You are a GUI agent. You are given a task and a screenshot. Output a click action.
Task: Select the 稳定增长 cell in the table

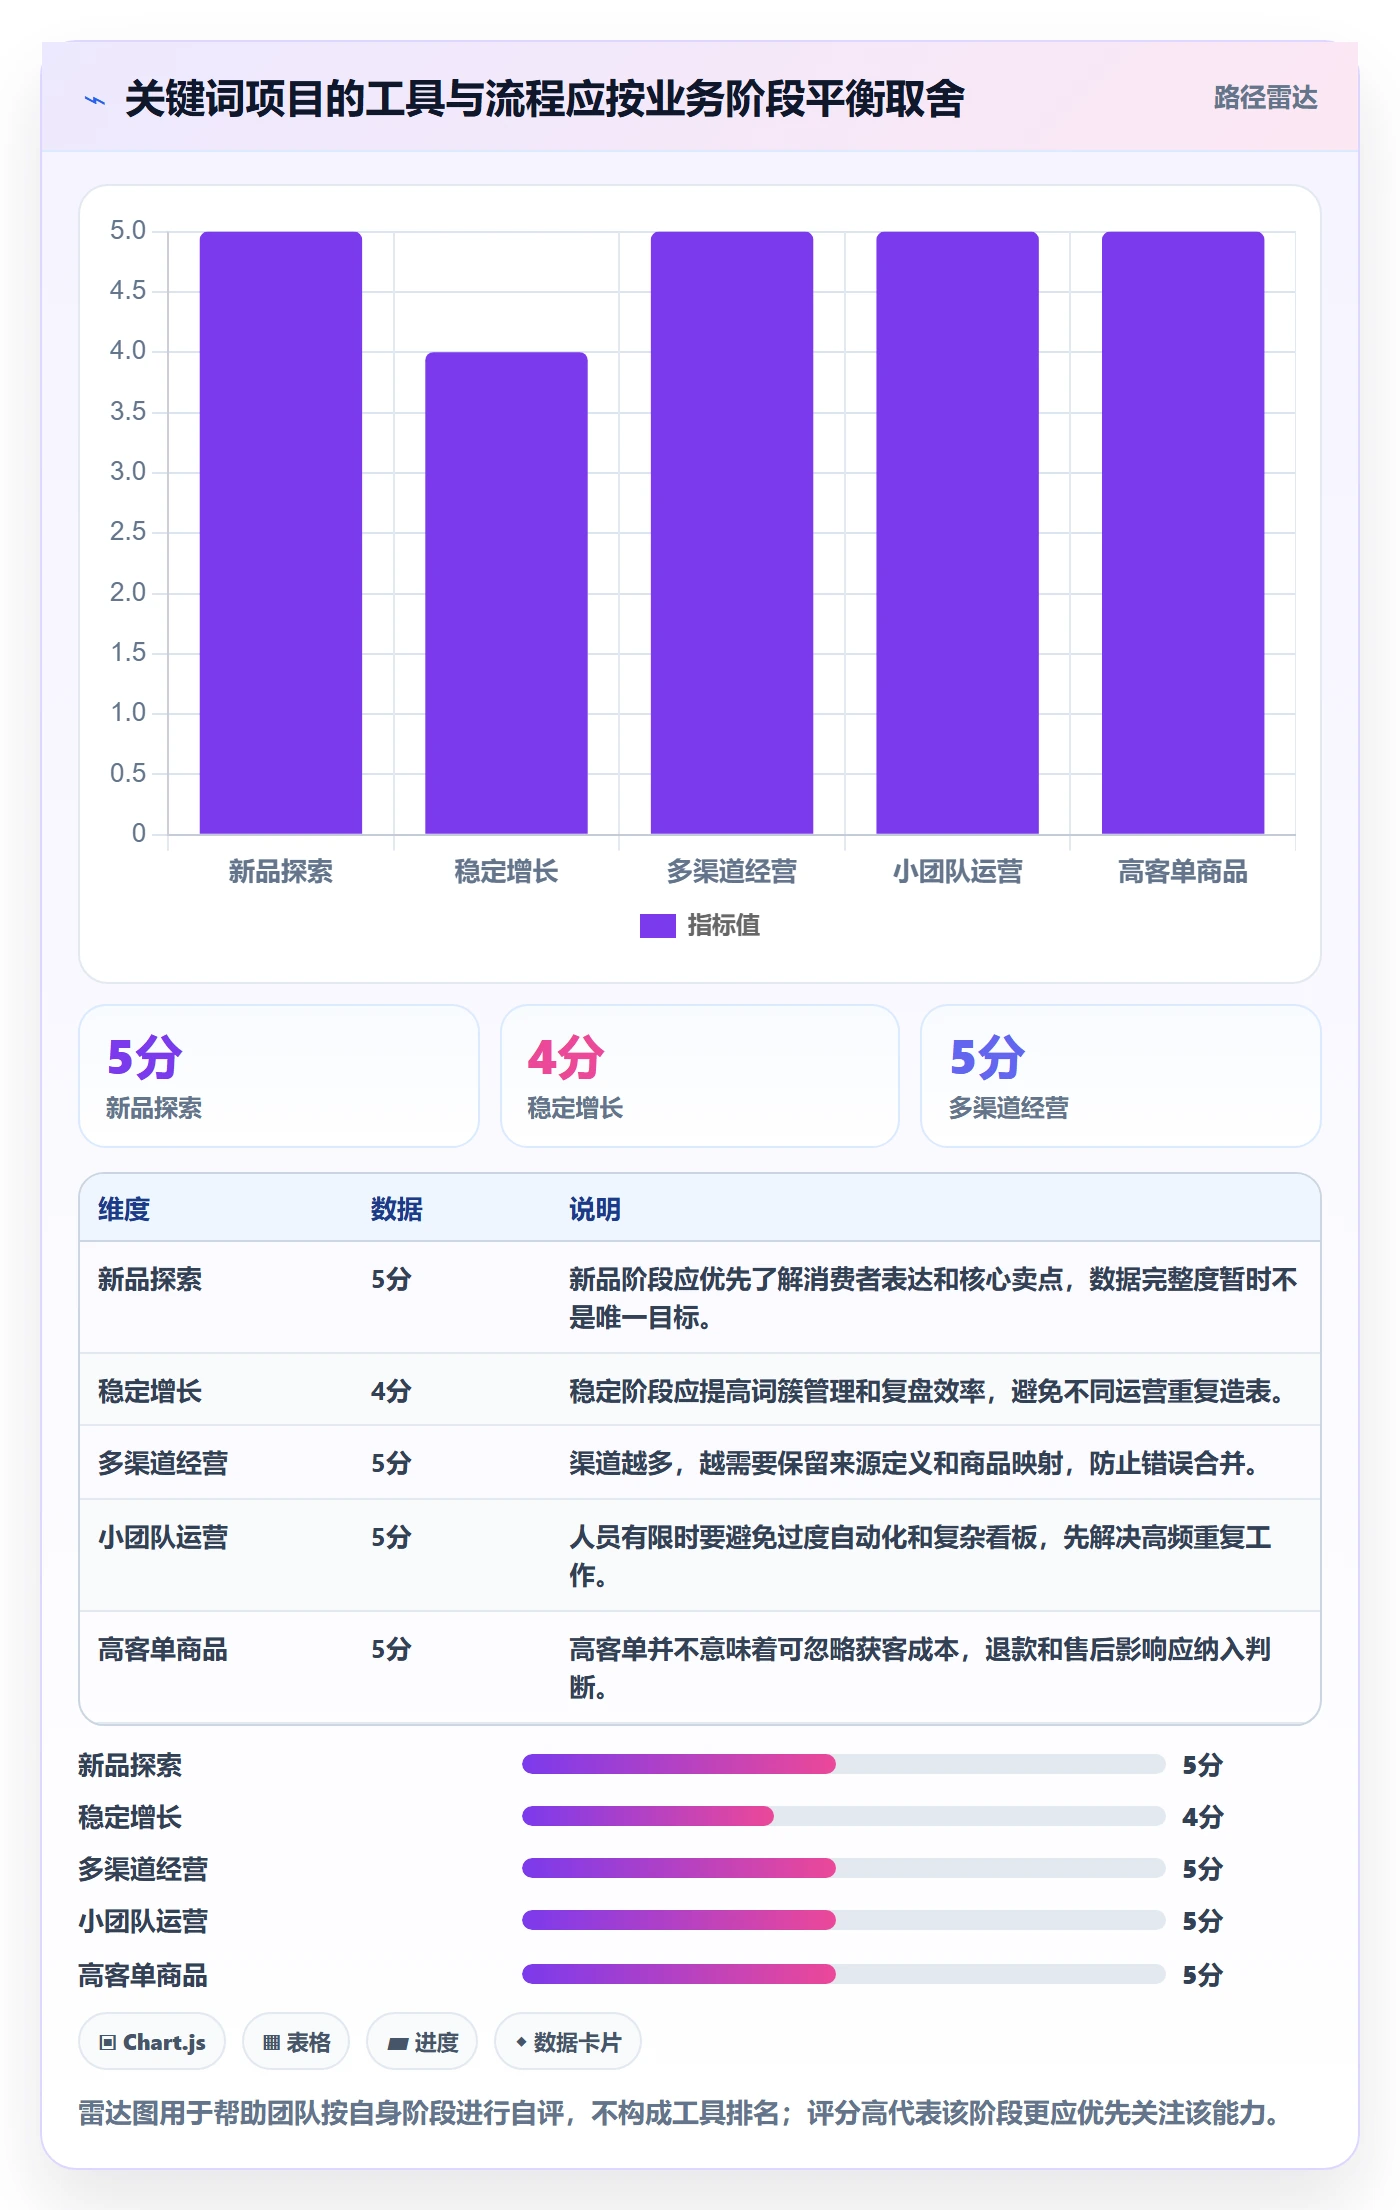coord(150,1391)
